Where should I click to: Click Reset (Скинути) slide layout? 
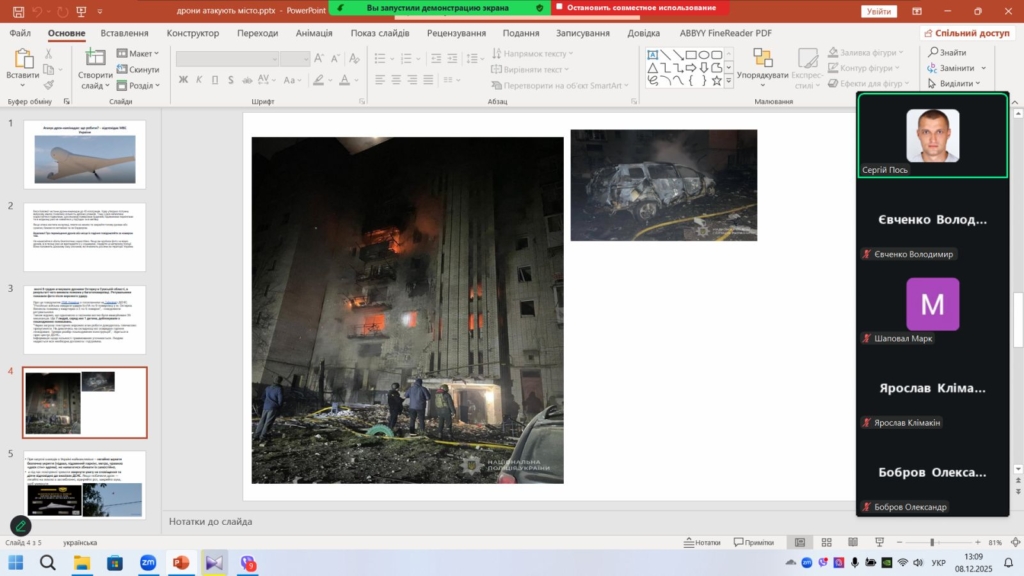coord(138,69)
